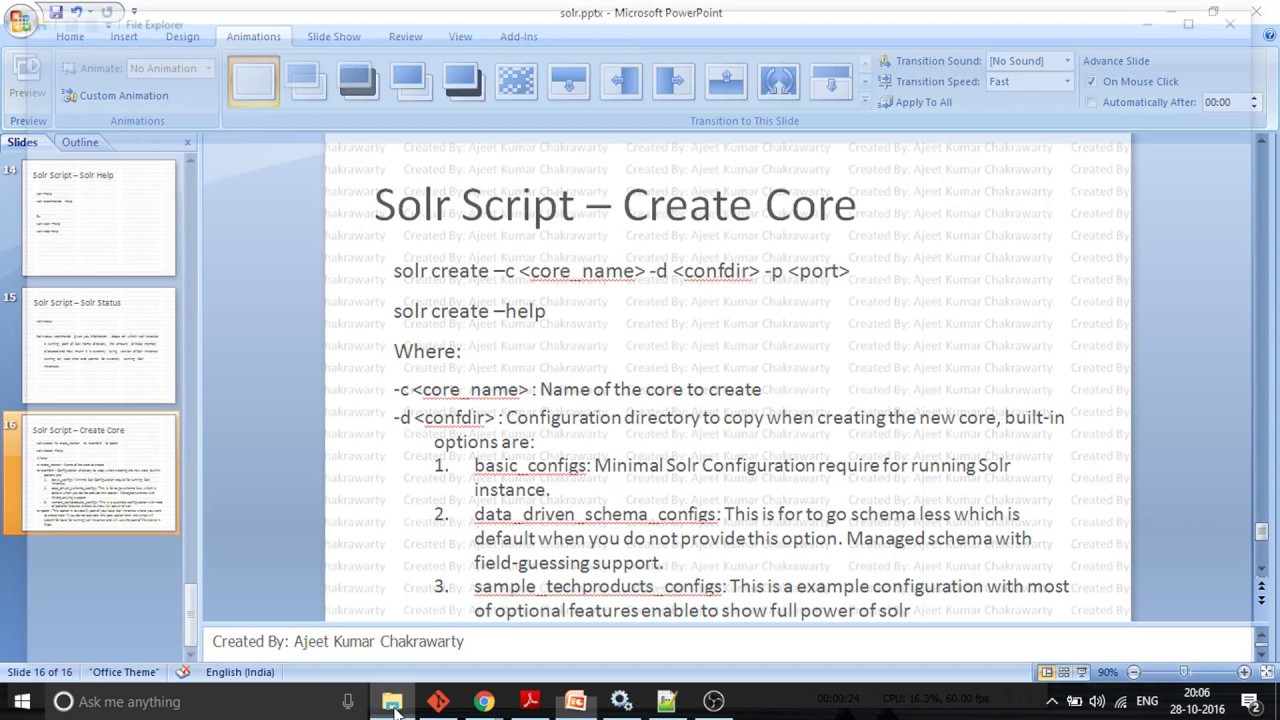Click the slide editor vertical scrollbar thumb
The image size is (1280, 720).
pyautogui.click(x=1262, y=532)
